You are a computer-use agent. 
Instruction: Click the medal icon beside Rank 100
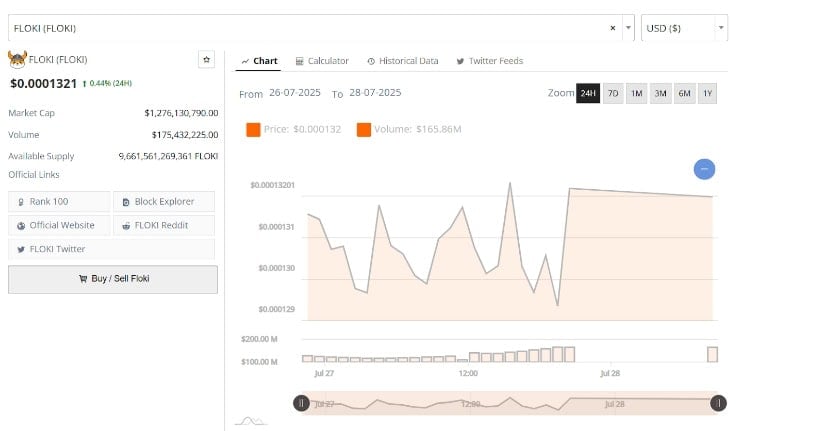pos(21,202)
